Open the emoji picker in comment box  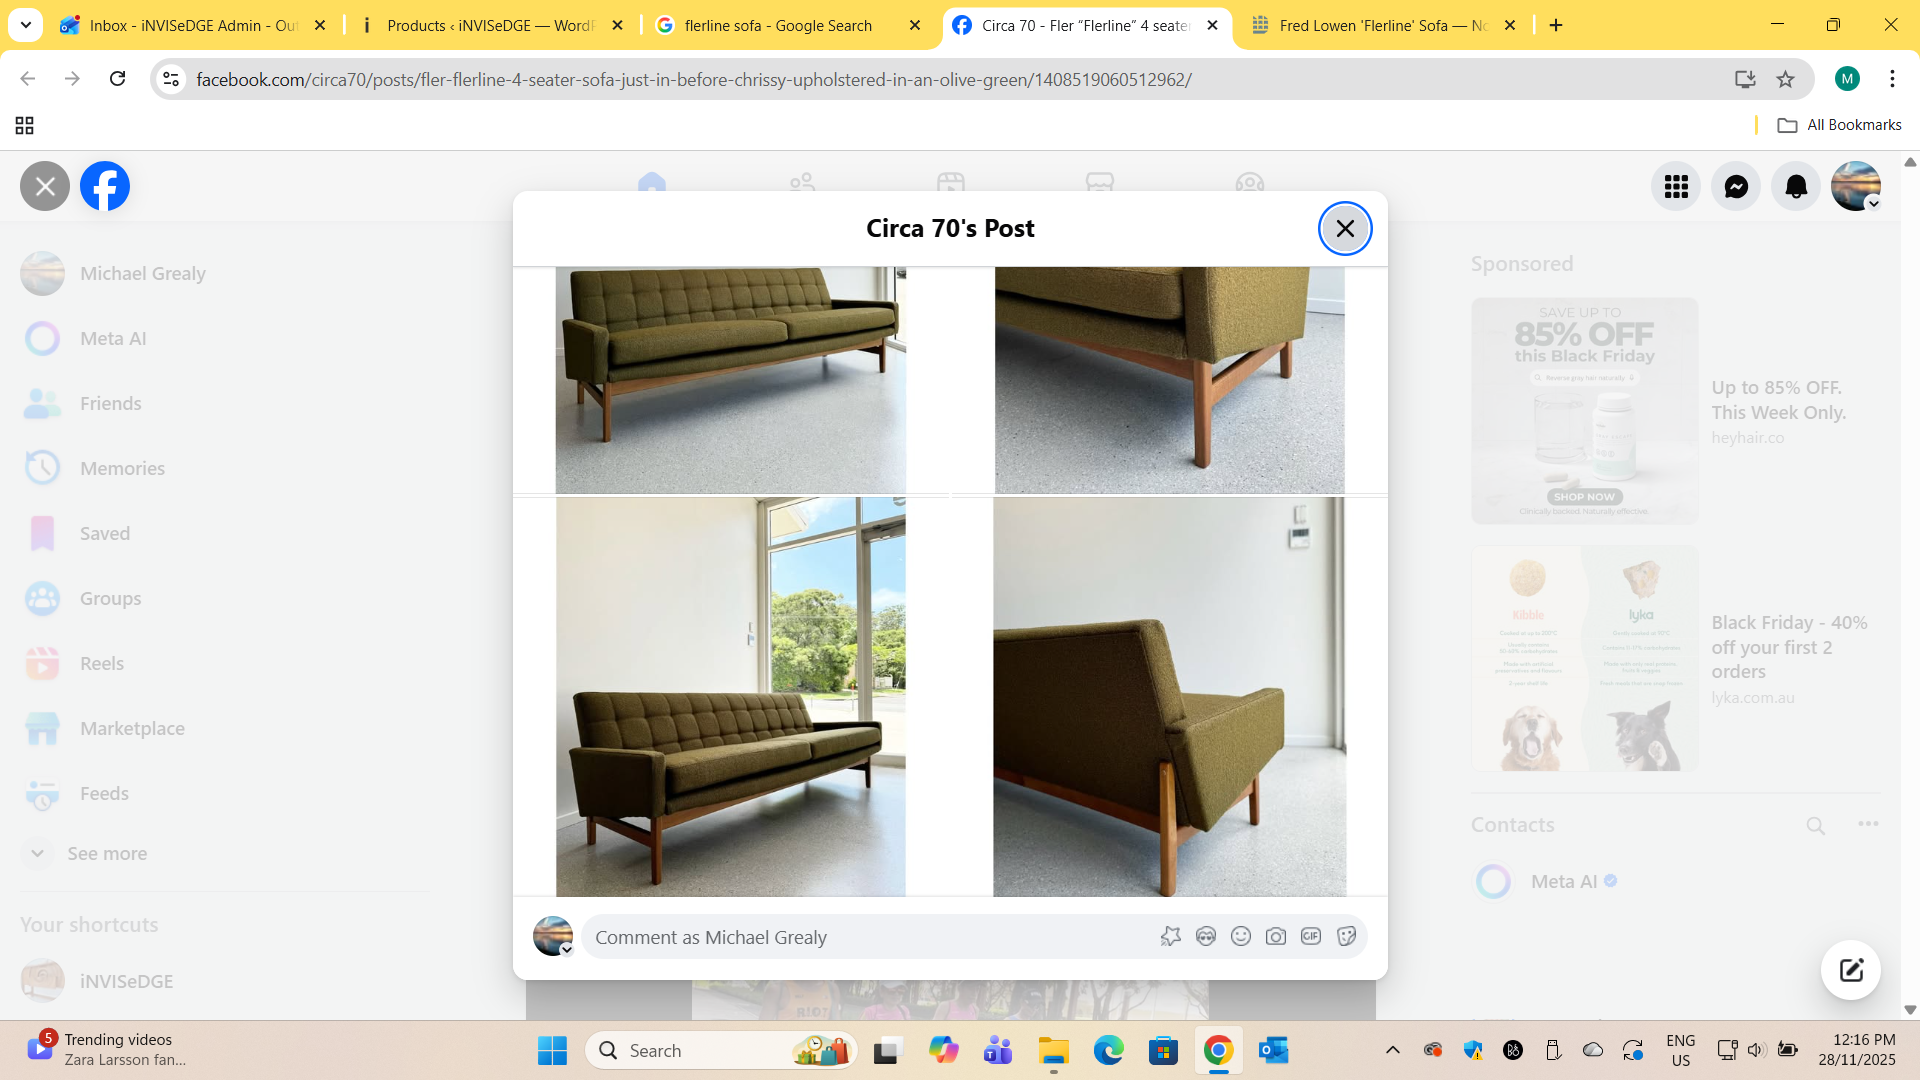click(x=1241, y=936)
